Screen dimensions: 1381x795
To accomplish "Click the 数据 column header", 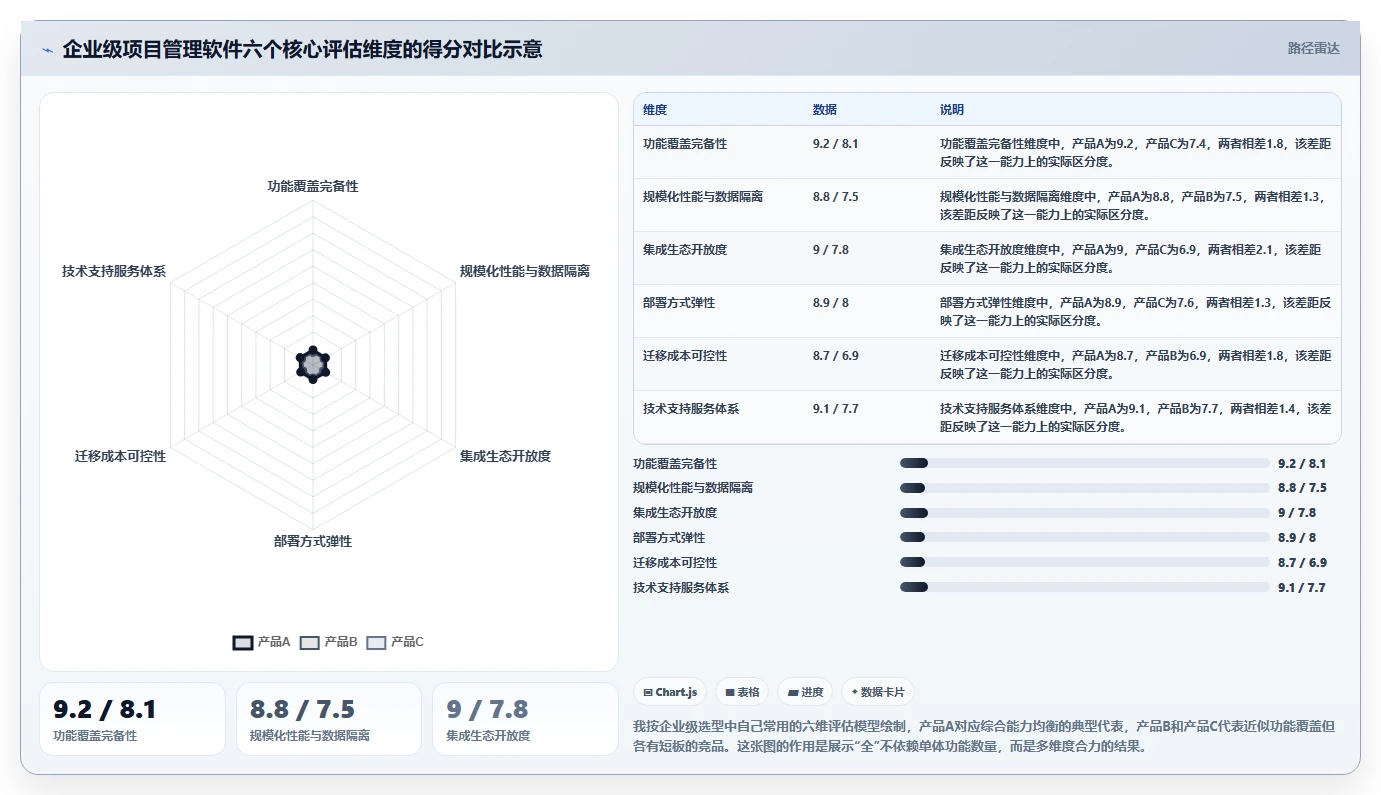I will tap(825, 110).
